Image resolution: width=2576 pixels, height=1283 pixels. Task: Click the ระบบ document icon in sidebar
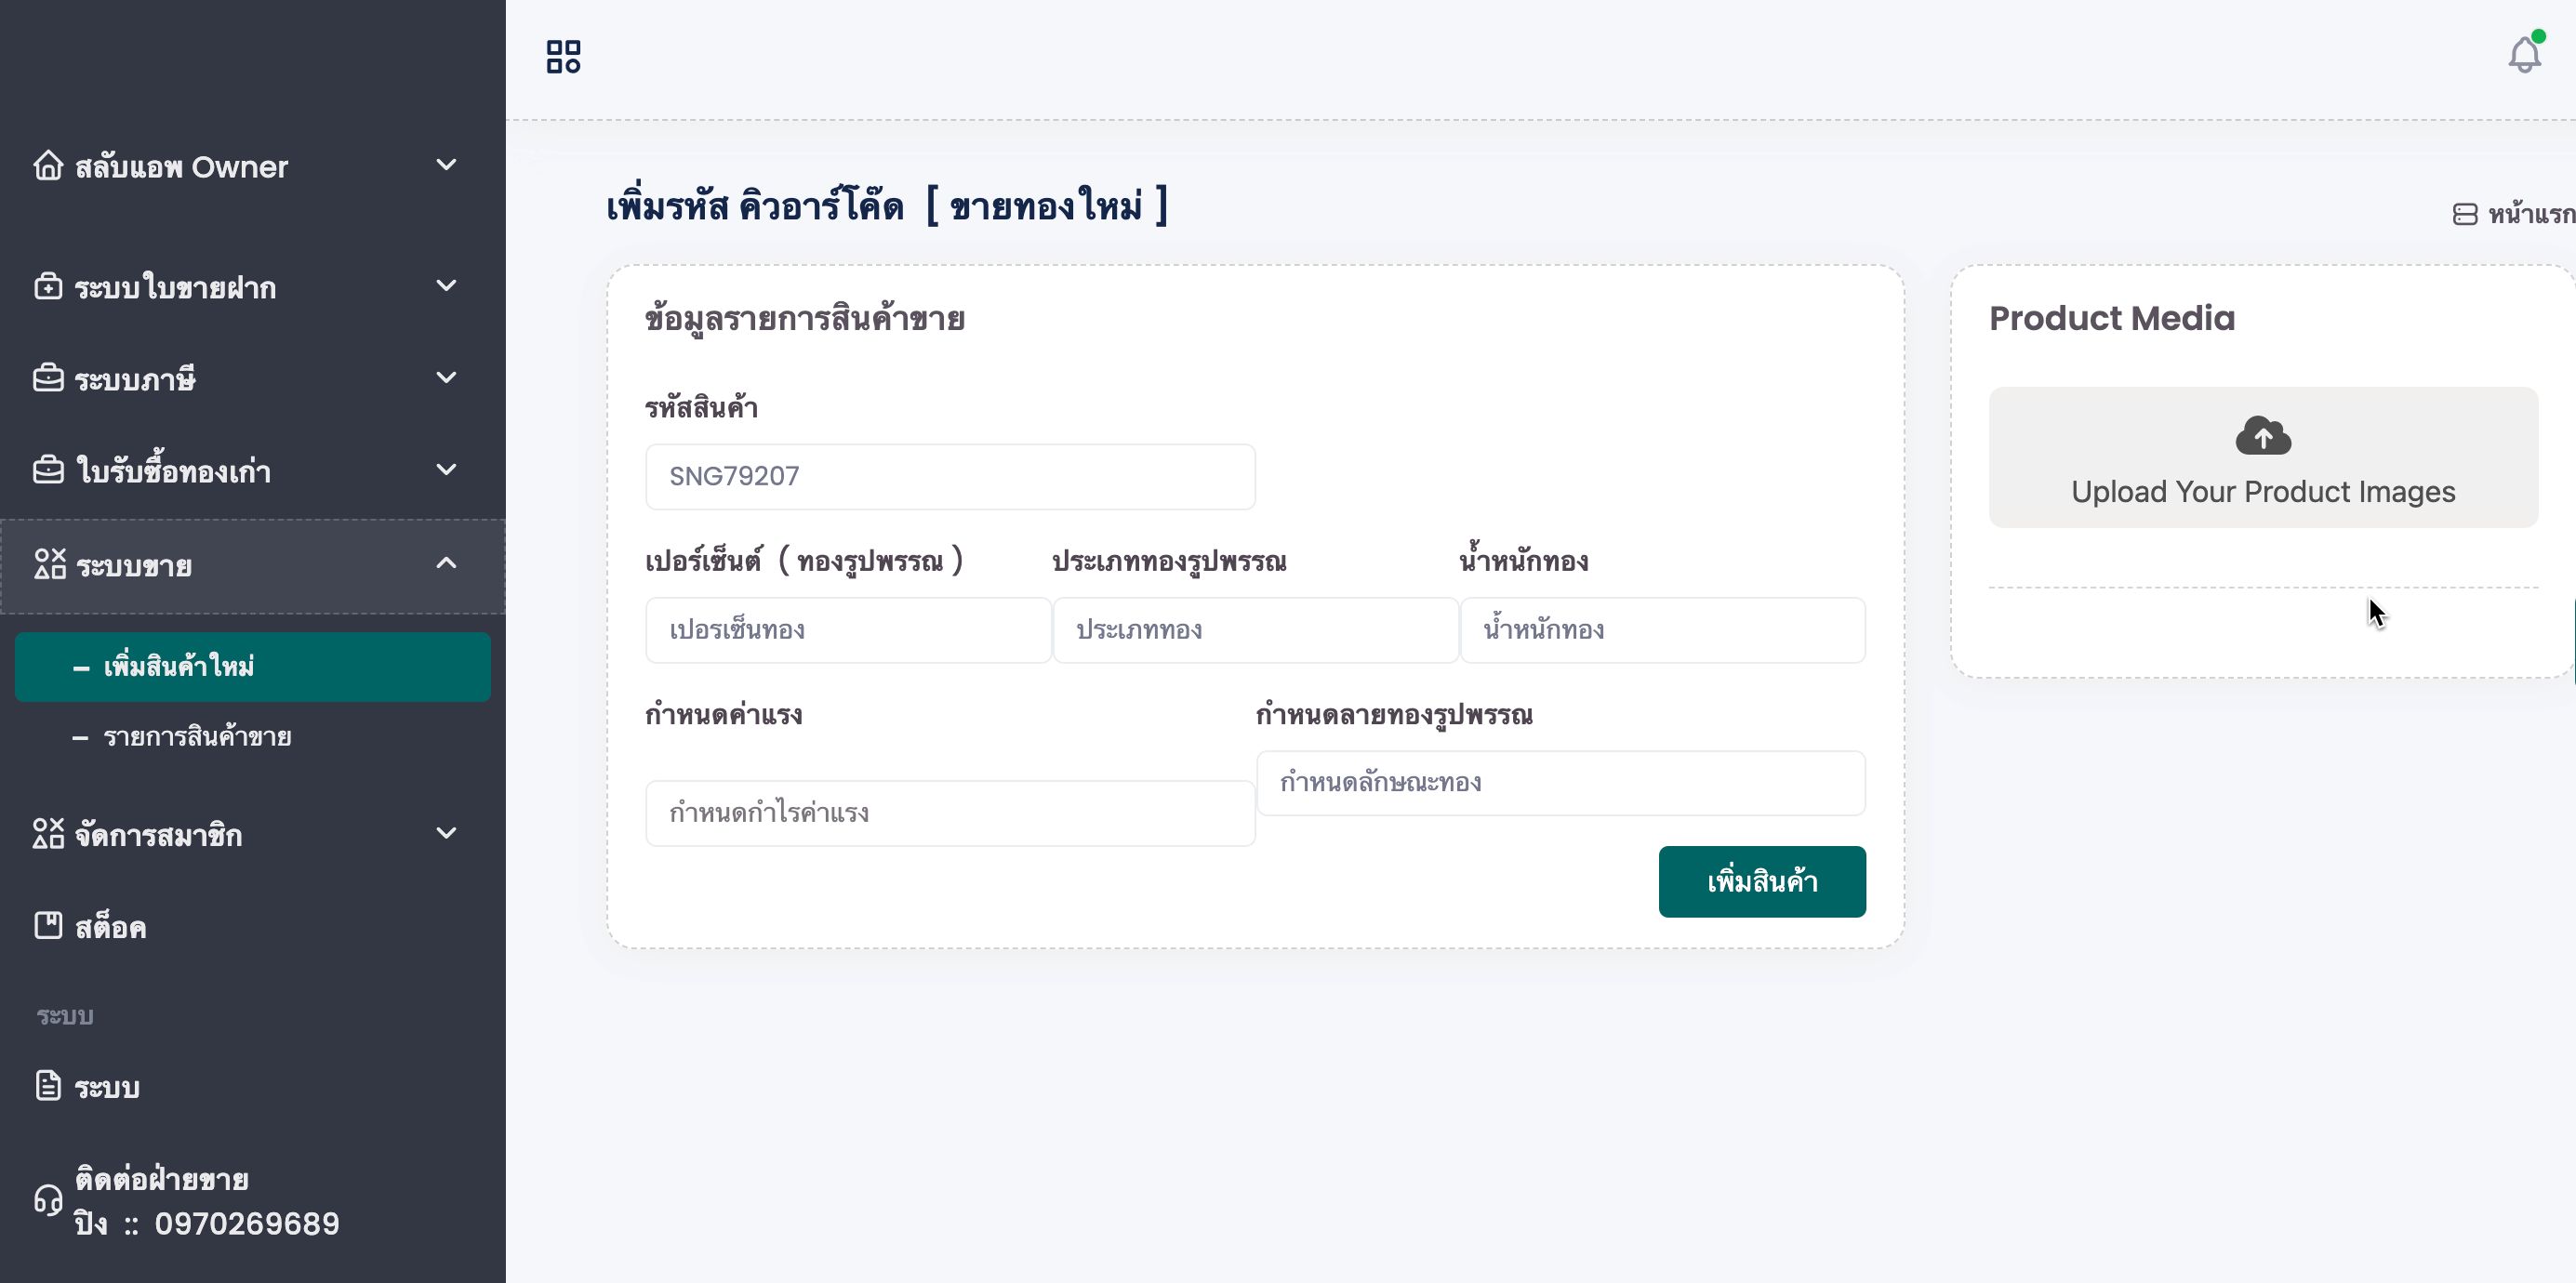[48, 1086]
